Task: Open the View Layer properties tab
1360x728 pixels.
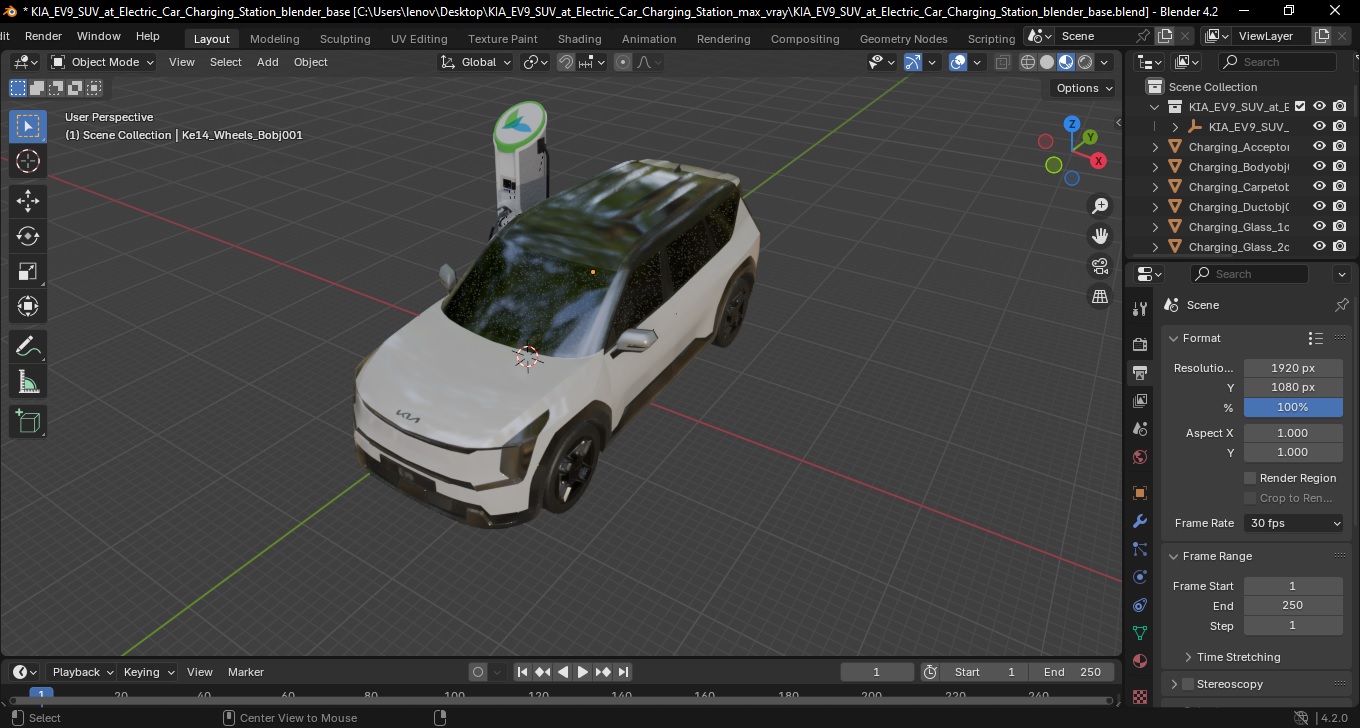Action: pos(1139,400)
